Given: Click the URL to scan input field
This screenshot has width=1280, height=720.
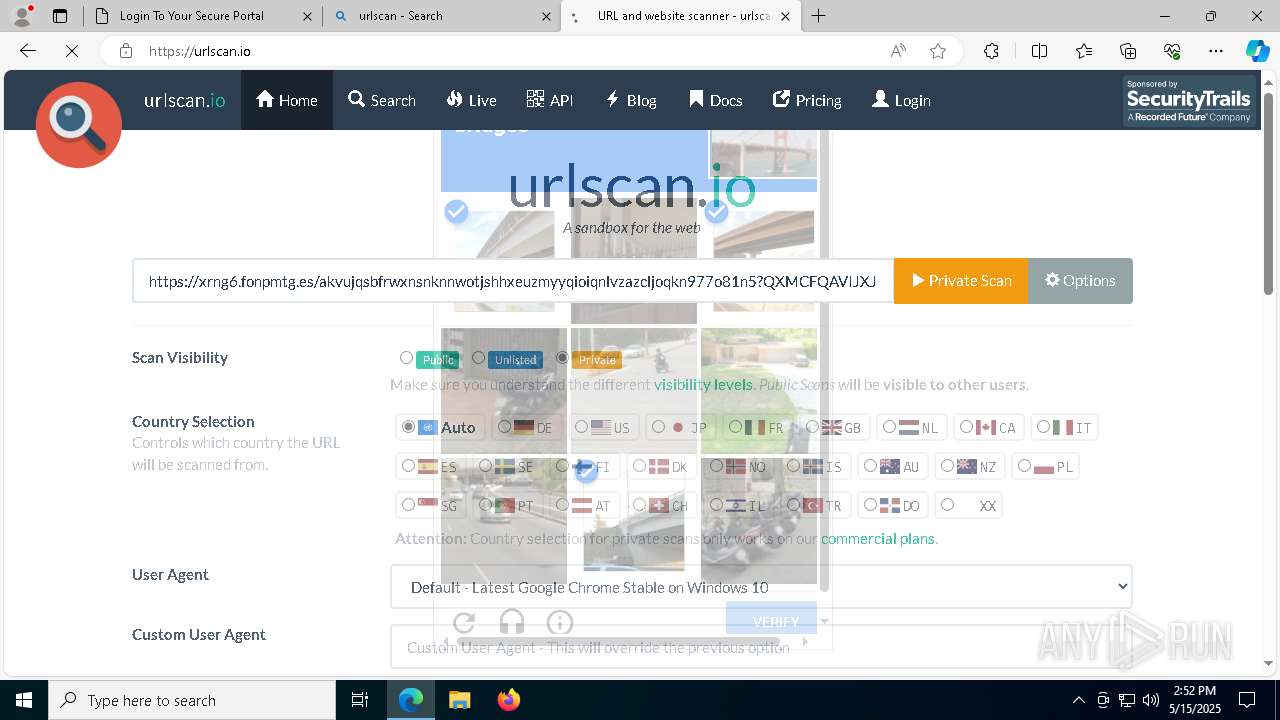Looking at the screenshot, I should (513, 281).
